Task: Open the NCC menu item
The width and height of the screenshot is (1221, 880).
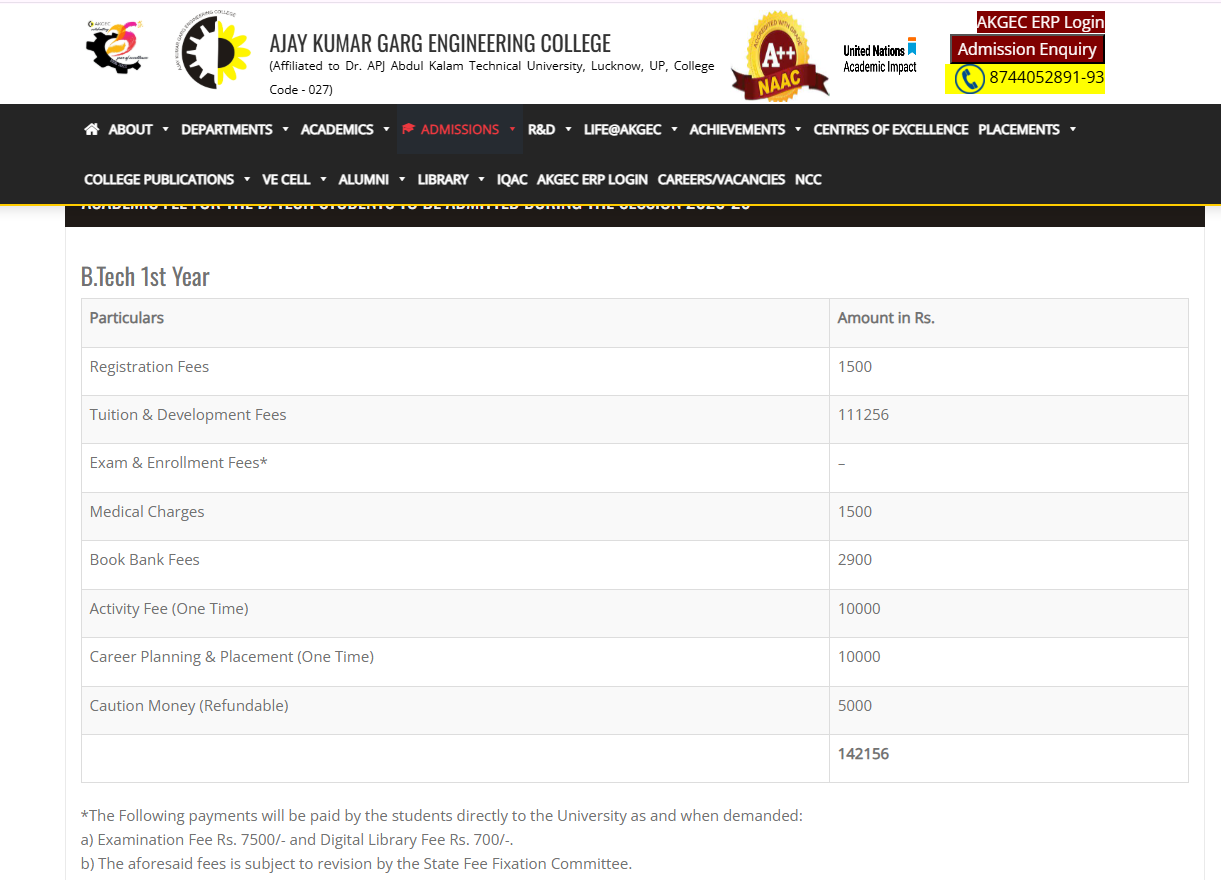Action: 808,179
